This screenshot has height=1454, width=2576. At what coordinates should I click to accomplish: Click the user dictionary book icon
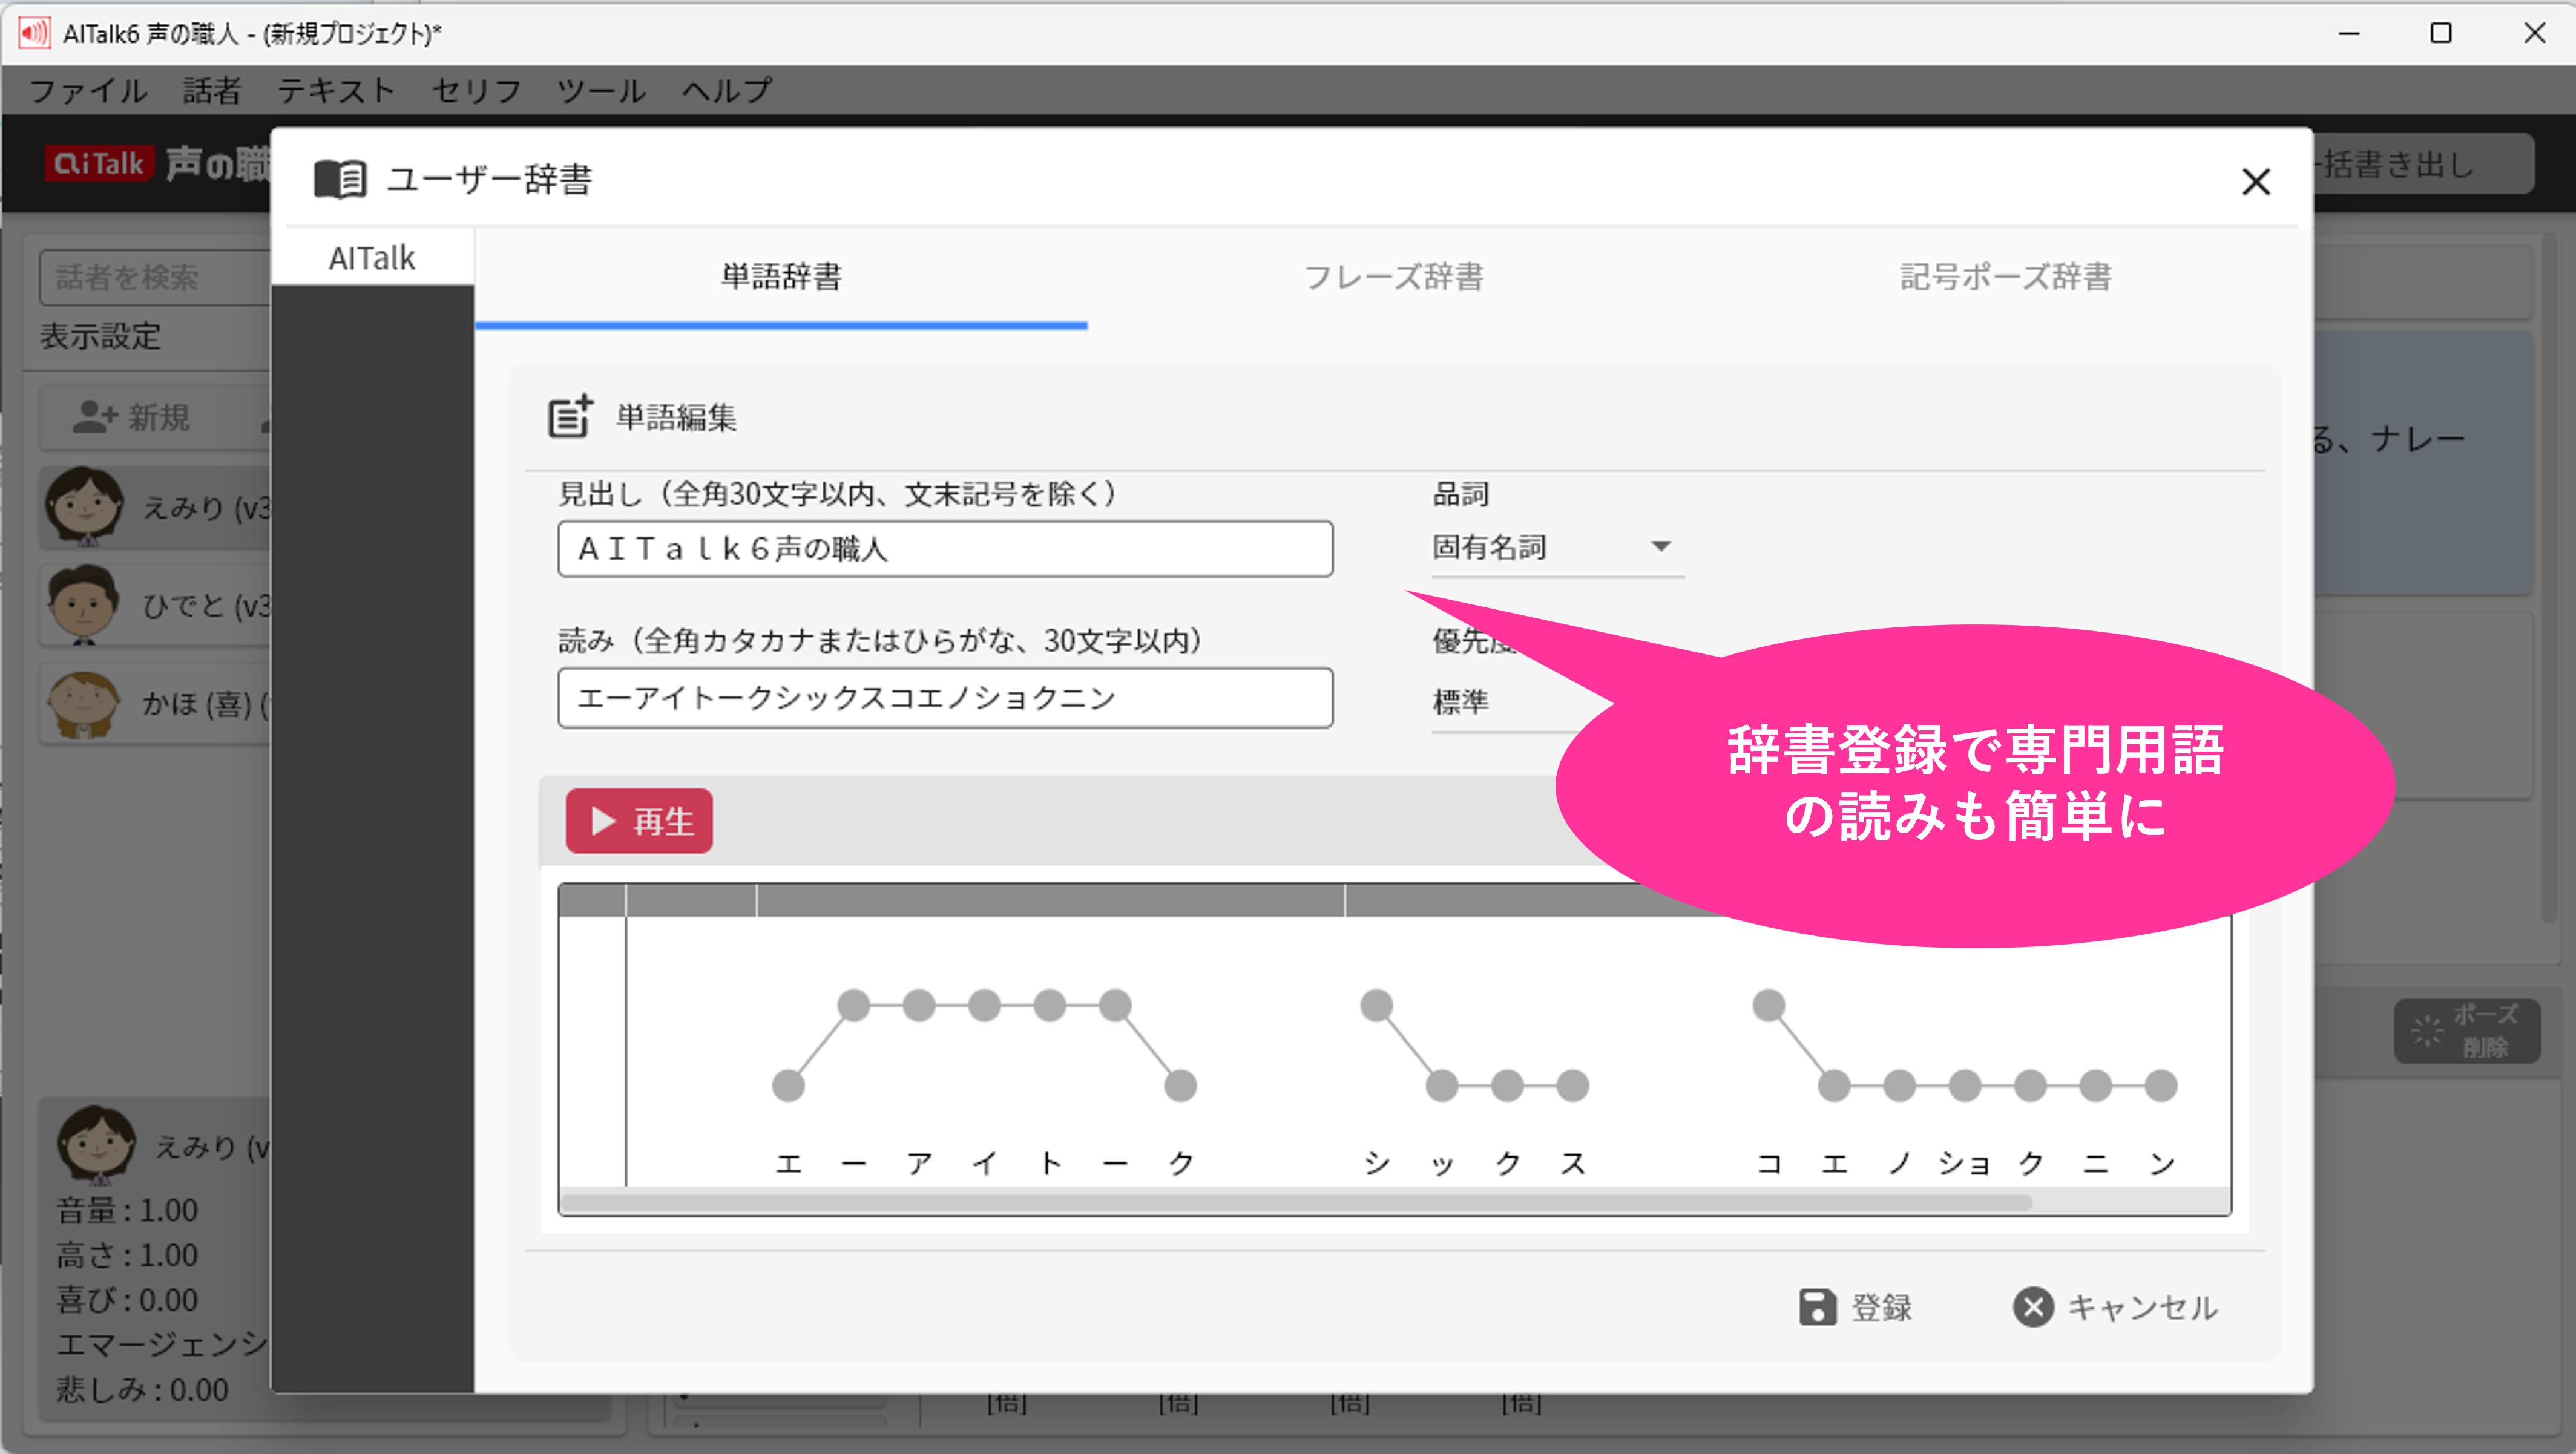point(340,180)
